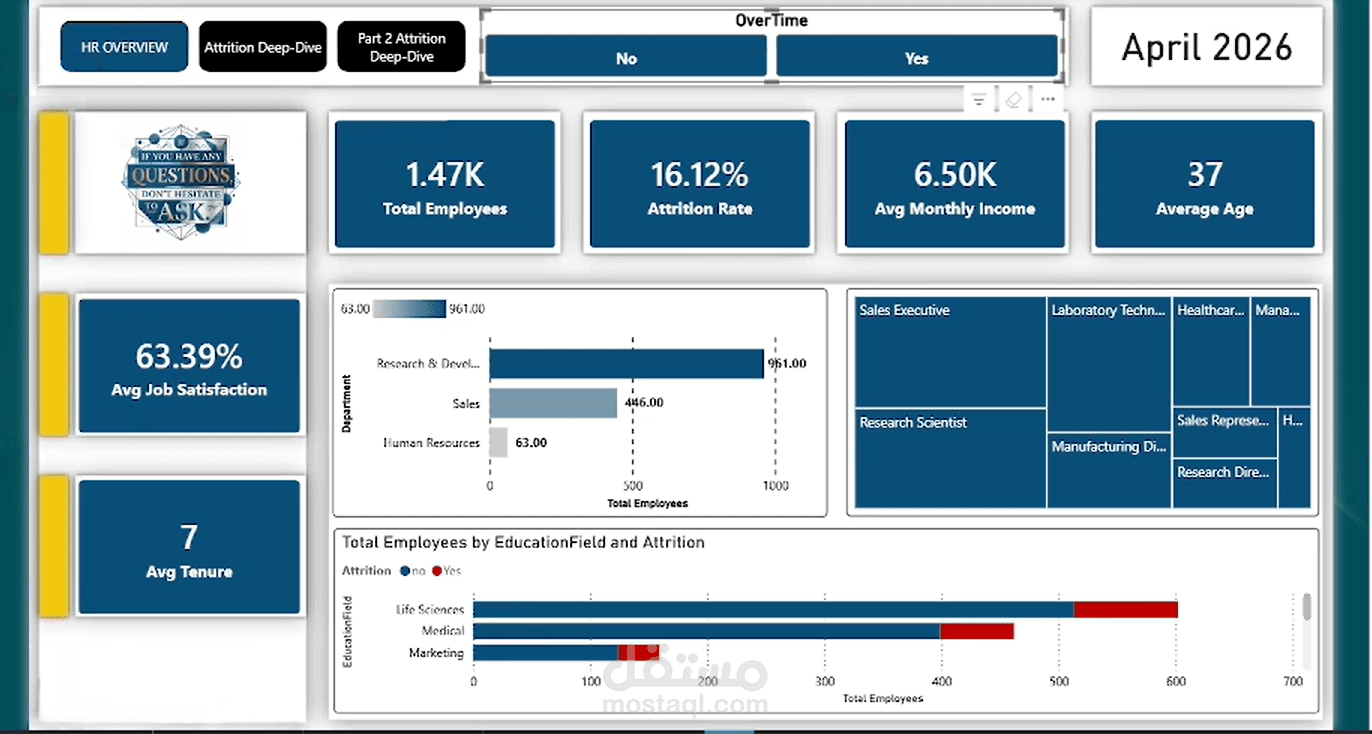Click the '961.00' bar data label
This screenshot has height=734, width=1372.
click(x=787, y=364)
